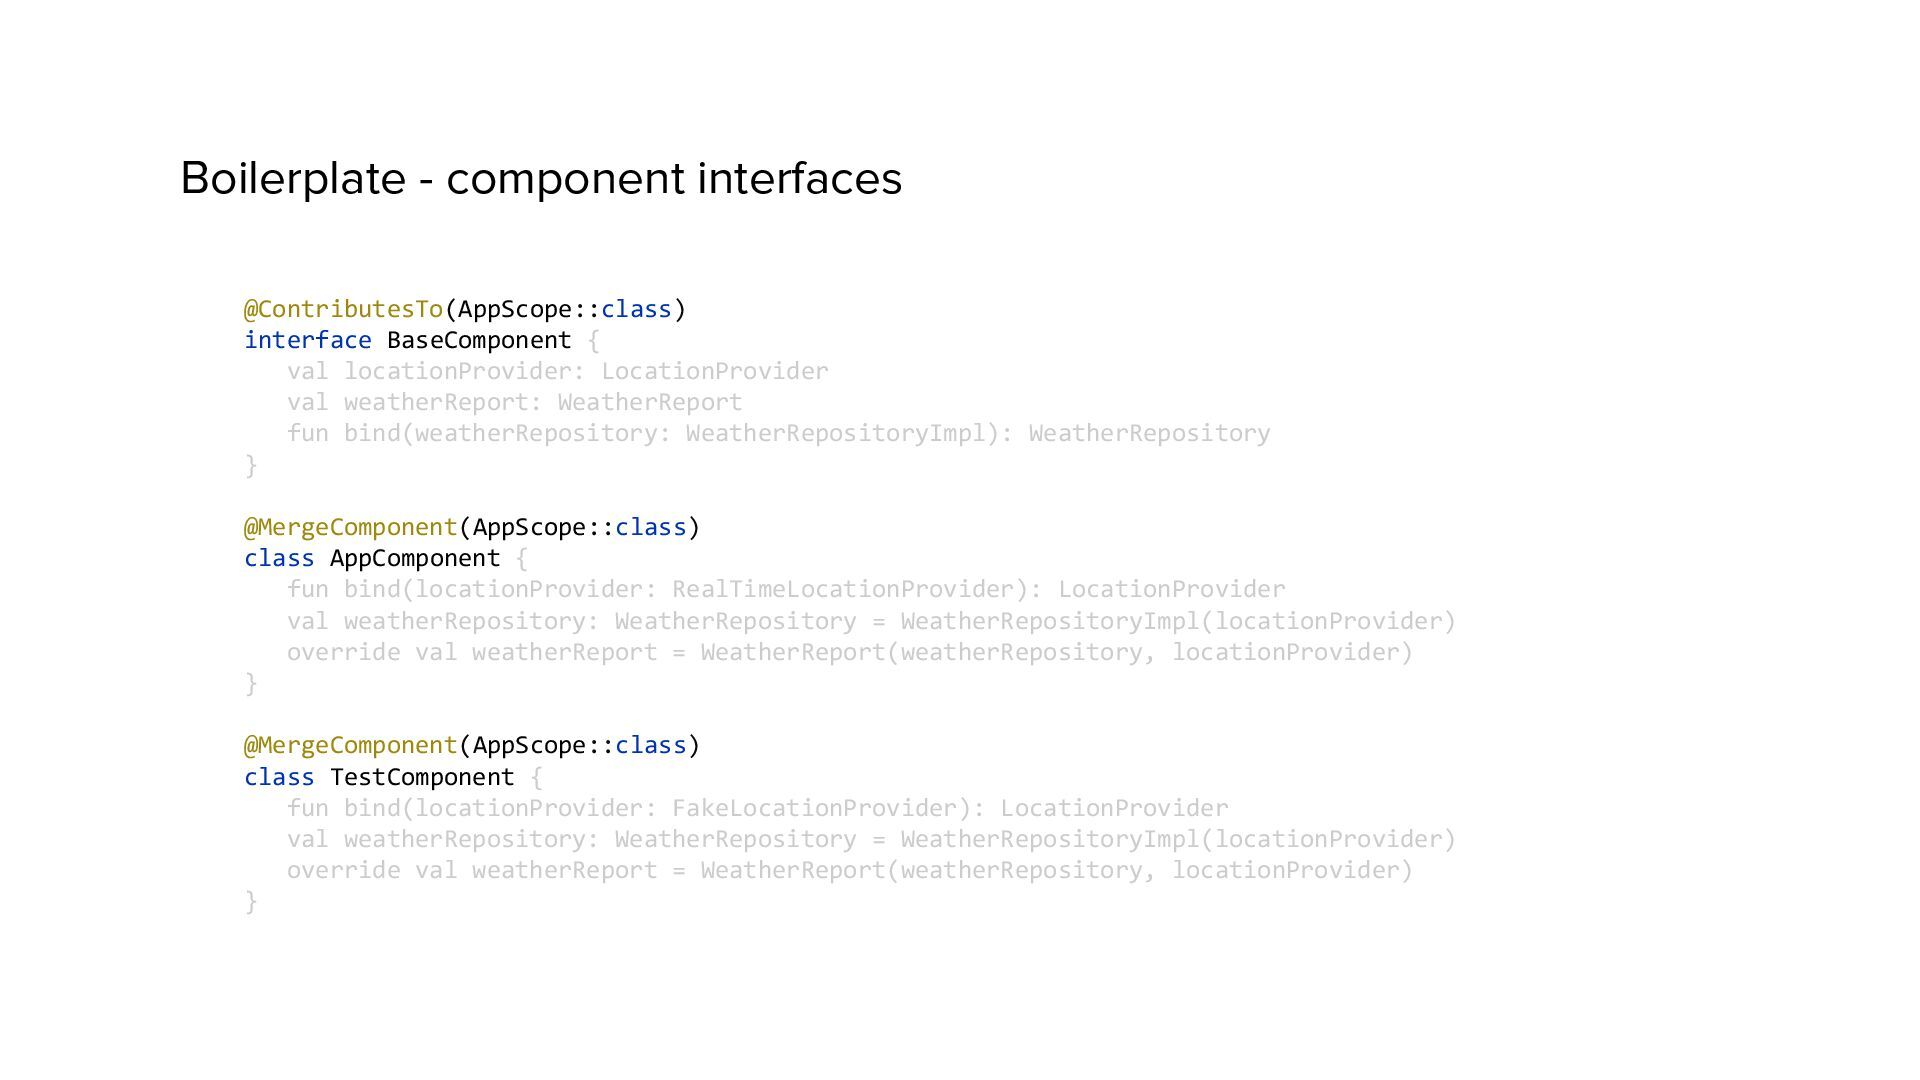The width and height of the screenshot is (1920, 1080).
Task: Click the "override" keyword inside AppComponent
Action: [343, 652]
